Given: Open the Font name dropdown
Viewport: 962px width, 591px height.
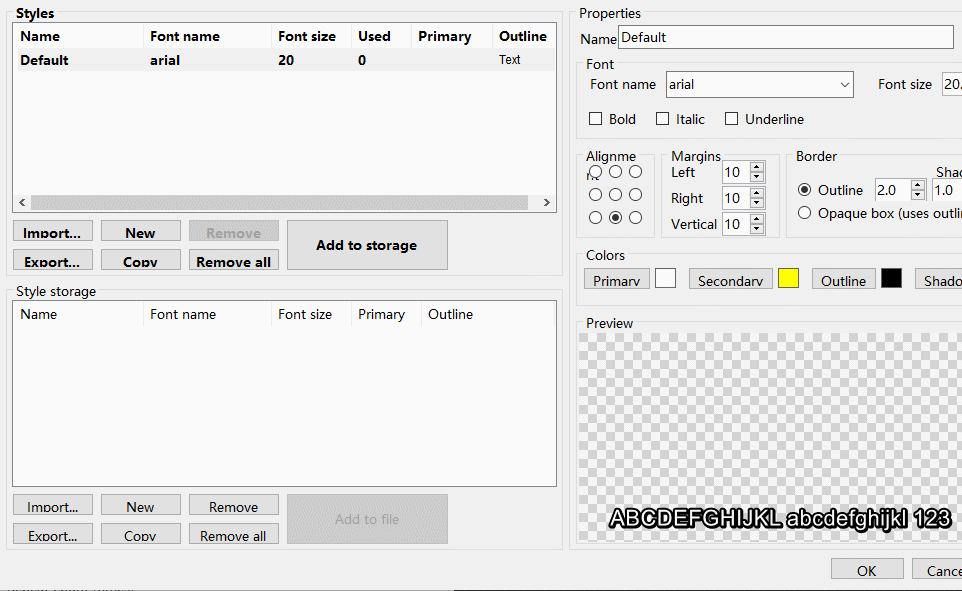Looking at the screenshot, I should [x=844, y=84].
